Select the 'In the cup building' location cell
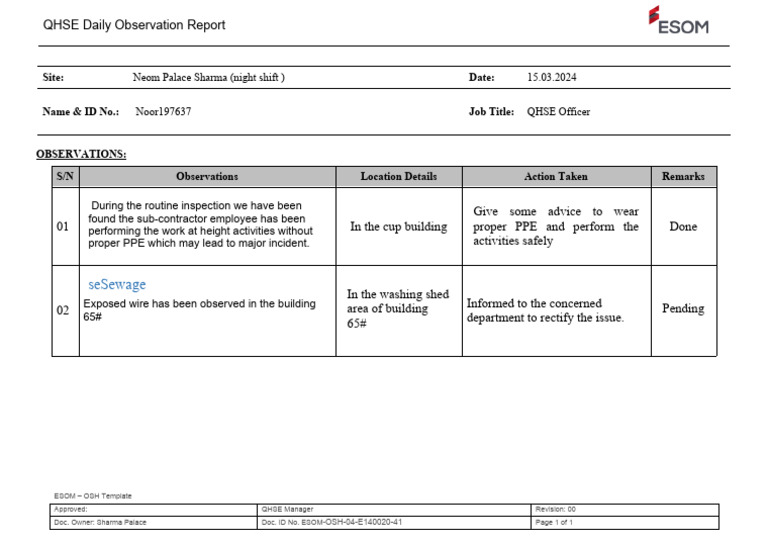 click(398, 227)
